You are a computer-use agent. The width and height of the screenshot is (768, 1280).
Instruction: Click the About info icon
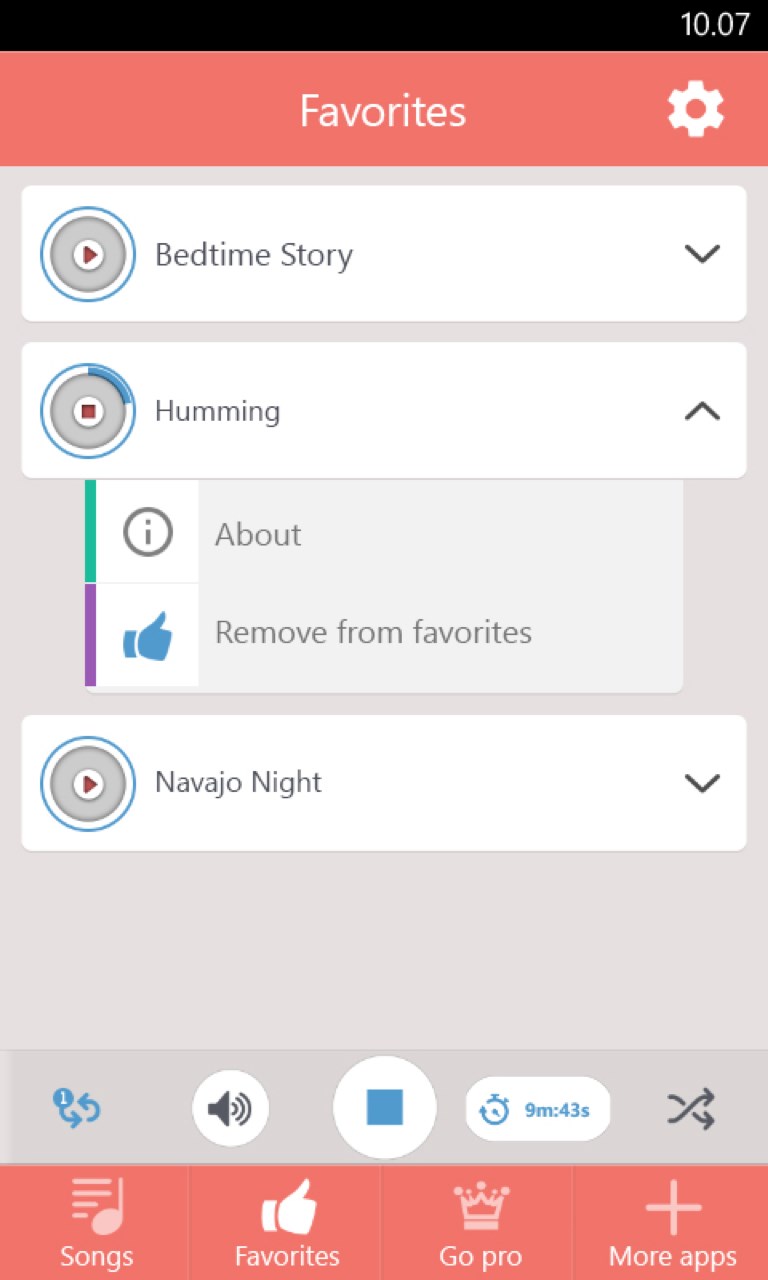pos(148,533)
